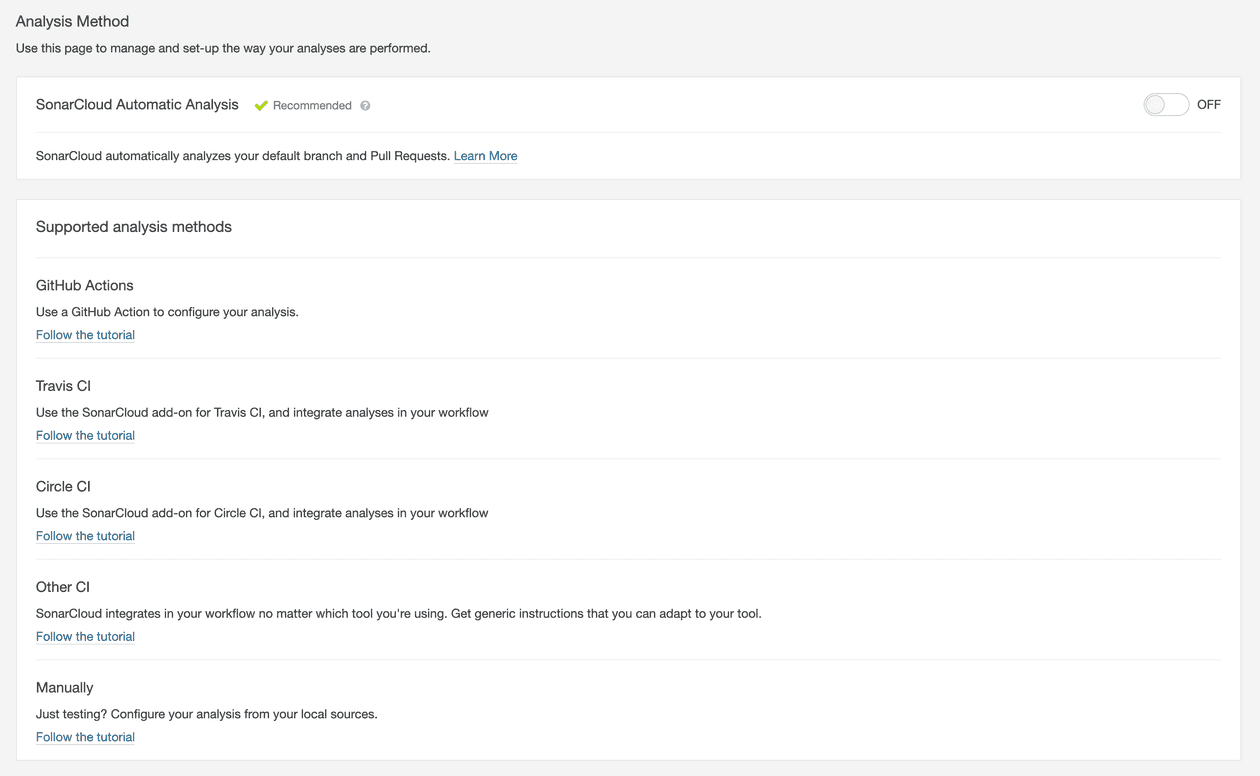Screen dimensions: 1260x776
Task: Click the GitHub Actions heading
Action: [85, 285]
